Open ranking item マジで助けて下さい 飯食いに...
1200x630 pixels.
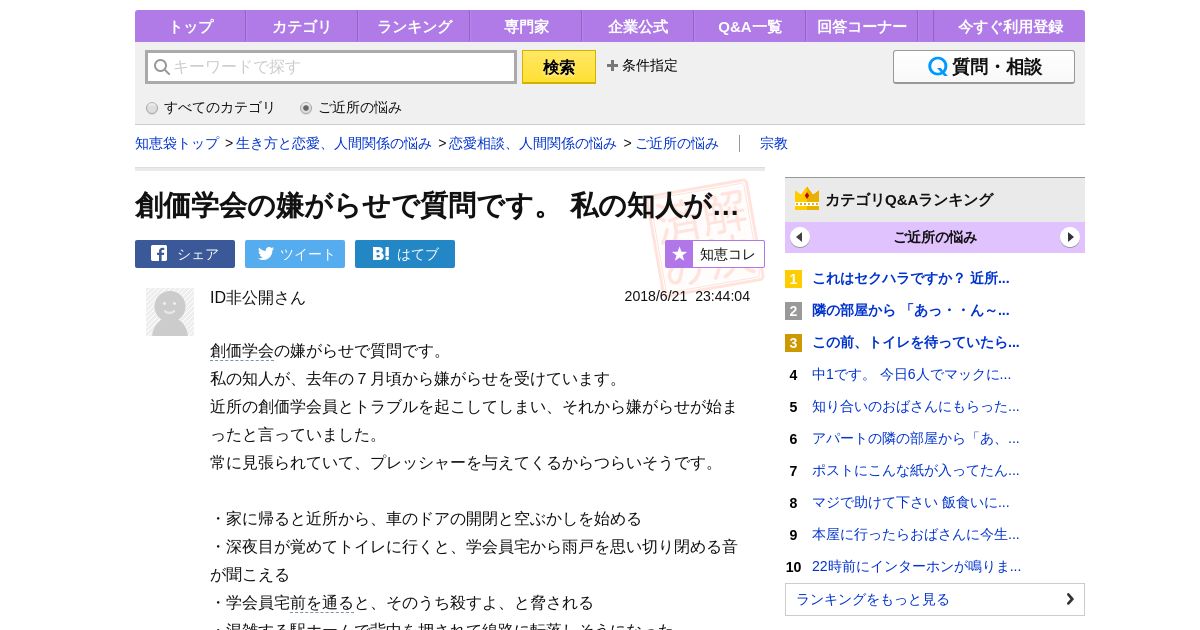[911, 503]
